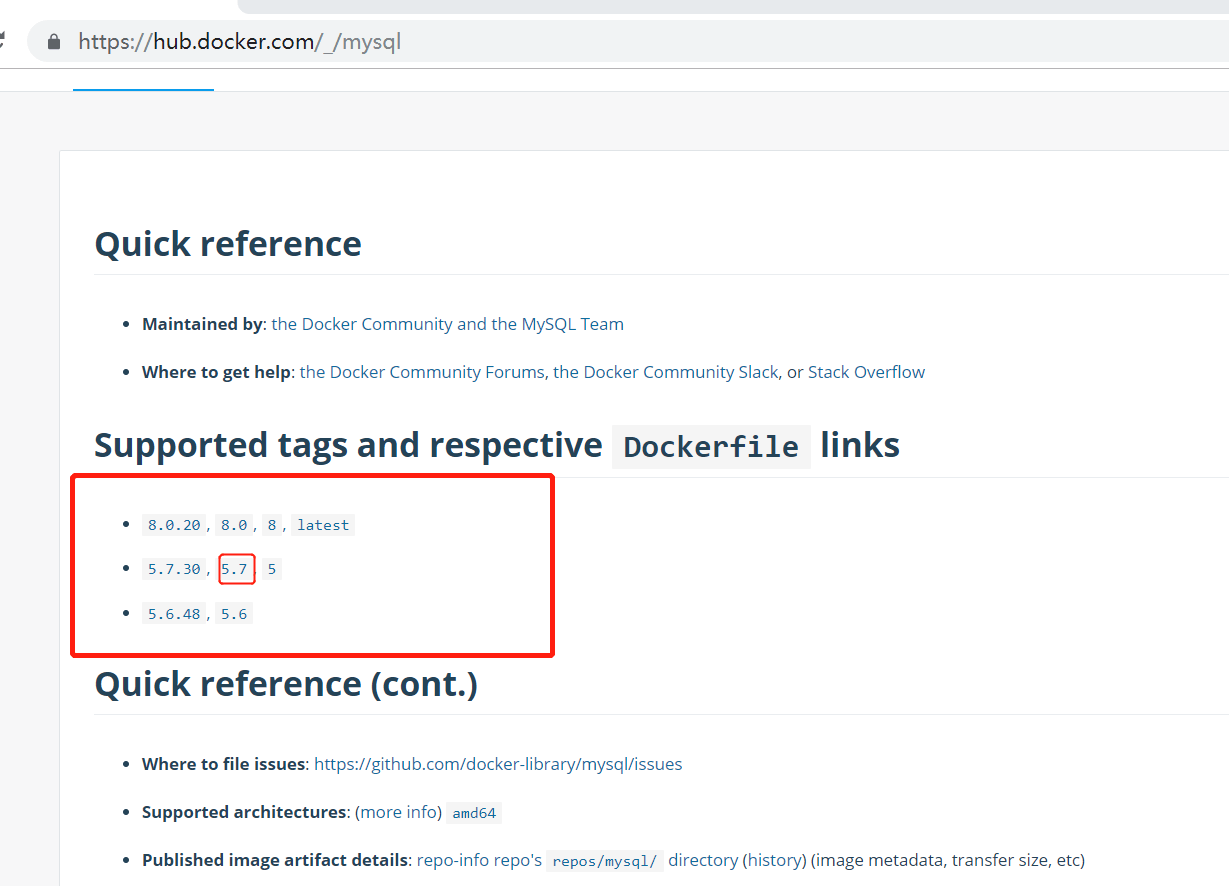Open the github docker-library mysql issues link
Viewport: 1229px width, 886px height.
click(498, 764)
